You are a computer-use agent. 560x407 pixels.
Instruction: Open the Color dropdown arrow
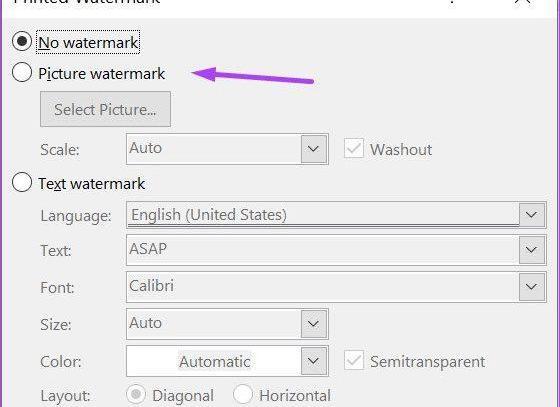314,361
